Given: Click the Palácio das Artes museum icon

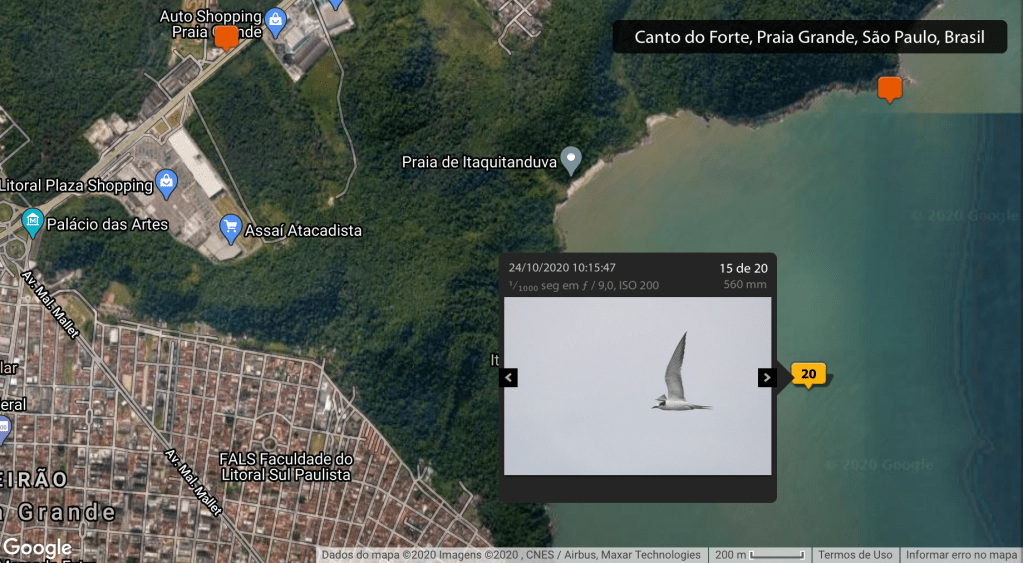Looking at the screenshot, I should point(33,221).
